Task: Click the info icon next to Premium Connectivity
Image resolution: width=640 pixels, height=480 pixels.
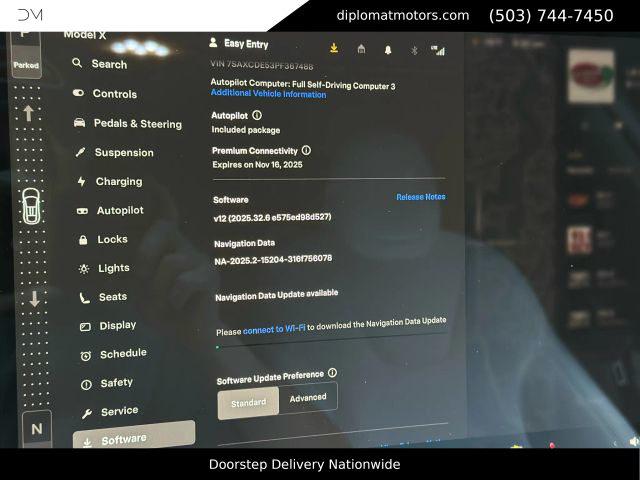Action: tap(306, 150)
